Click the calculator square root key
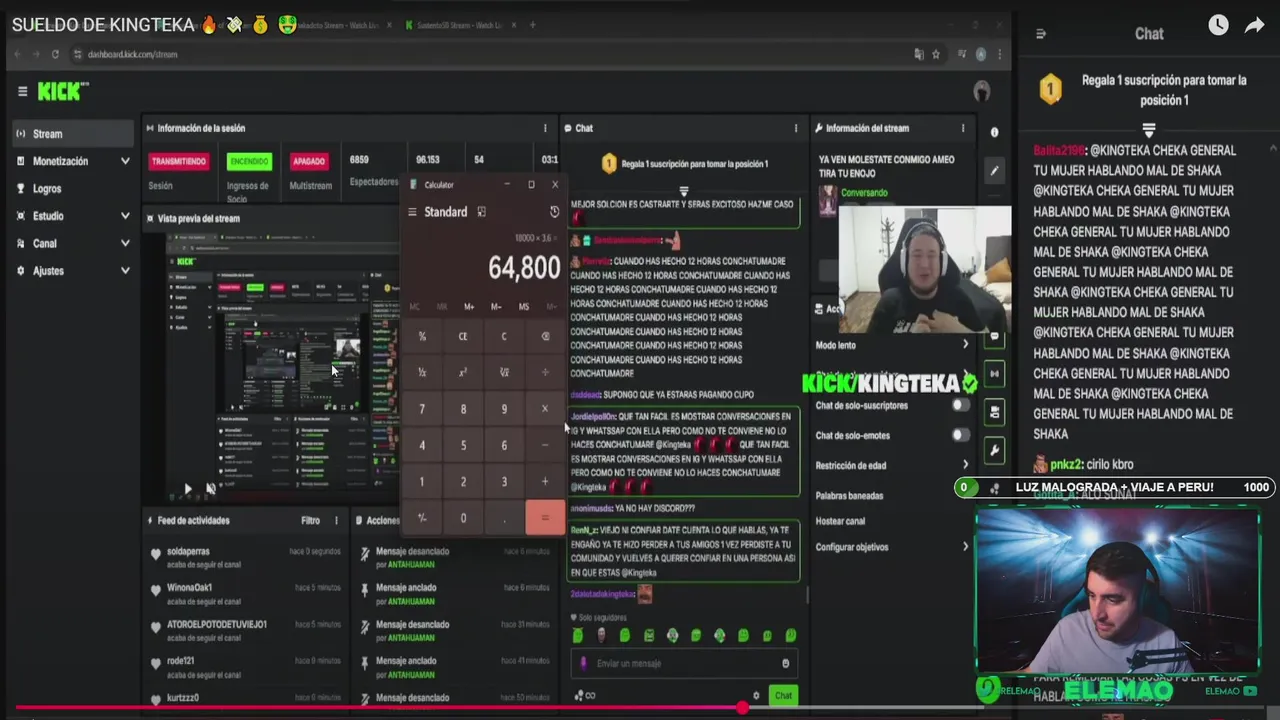1280x720 pixels. tap(504, 372)
